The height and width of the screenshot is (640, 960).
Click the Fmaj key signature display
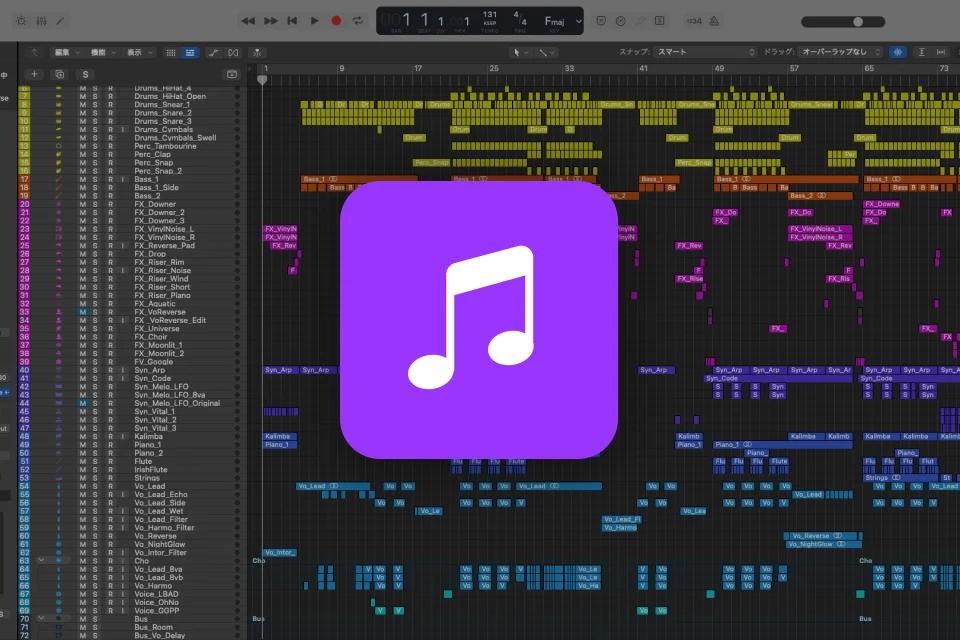tap(554, 21)
